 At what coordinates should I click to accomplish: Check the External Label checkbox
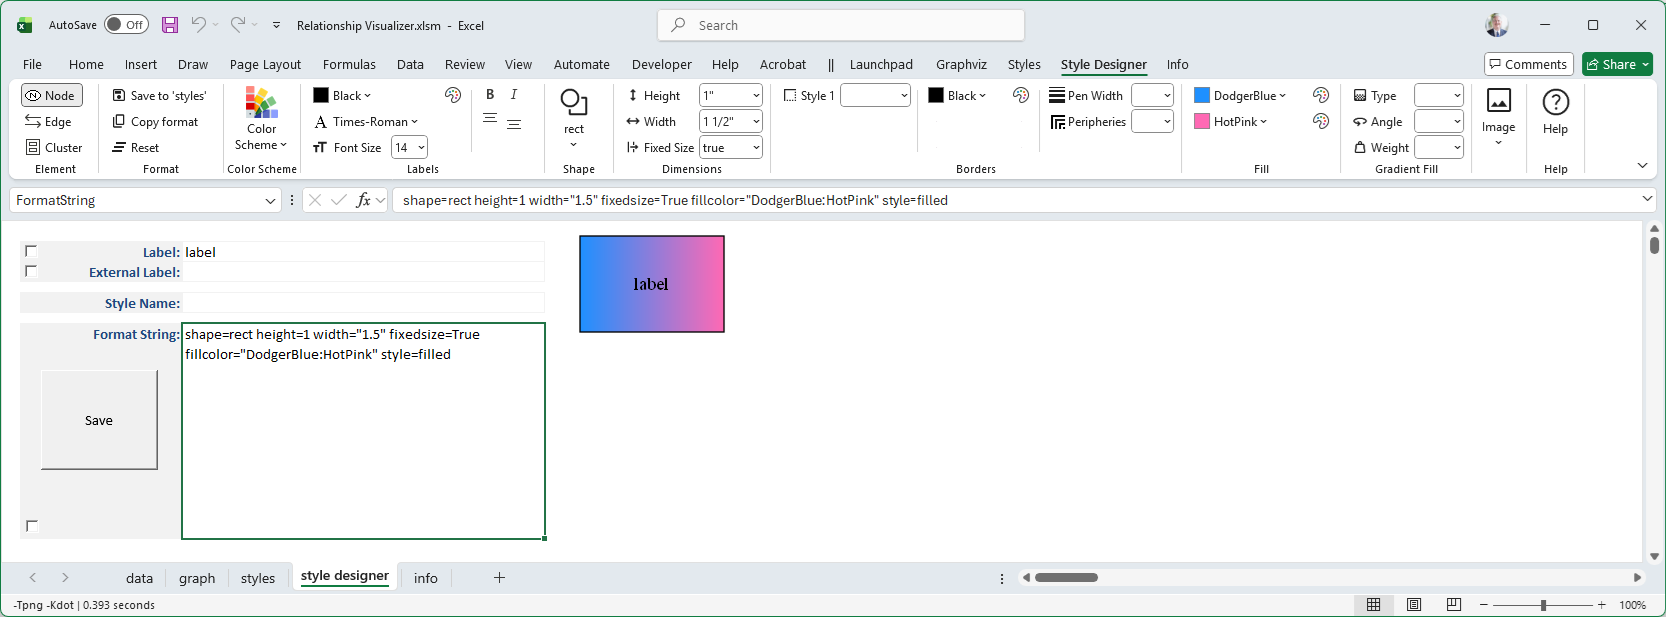point(31,271)
